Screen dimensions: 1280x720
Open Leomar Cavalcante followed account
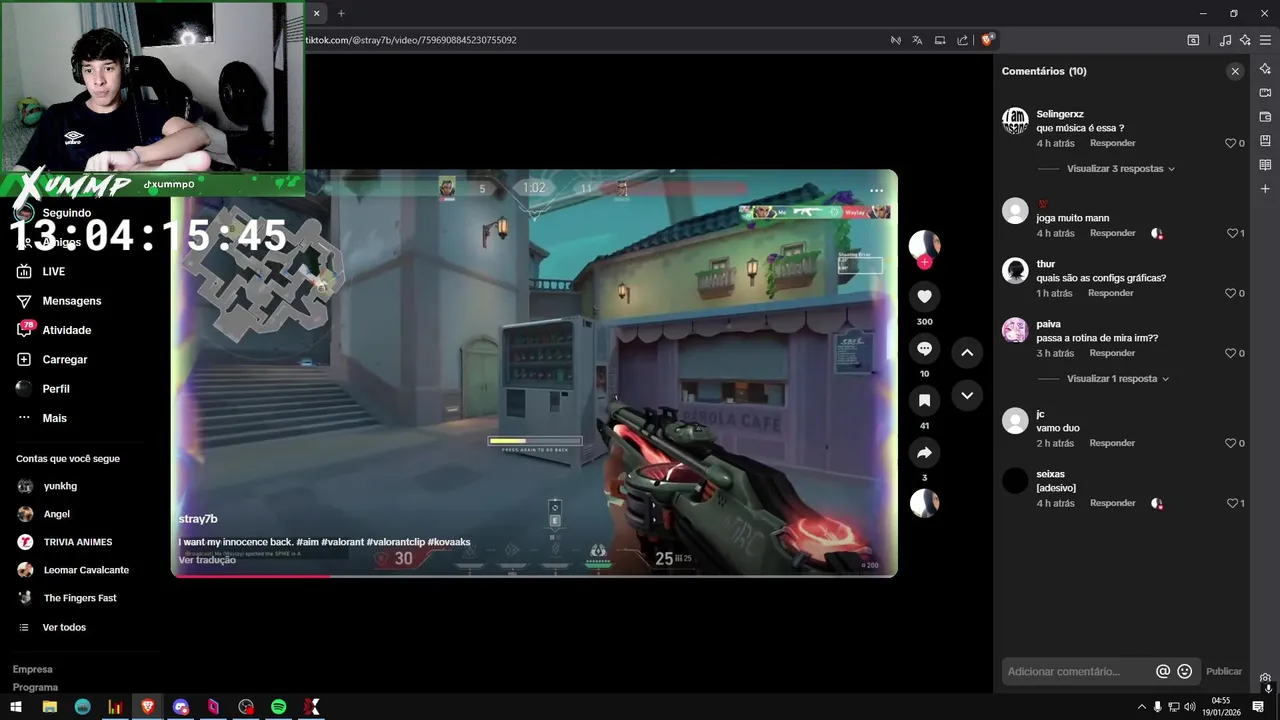click(x=86, y=570)
